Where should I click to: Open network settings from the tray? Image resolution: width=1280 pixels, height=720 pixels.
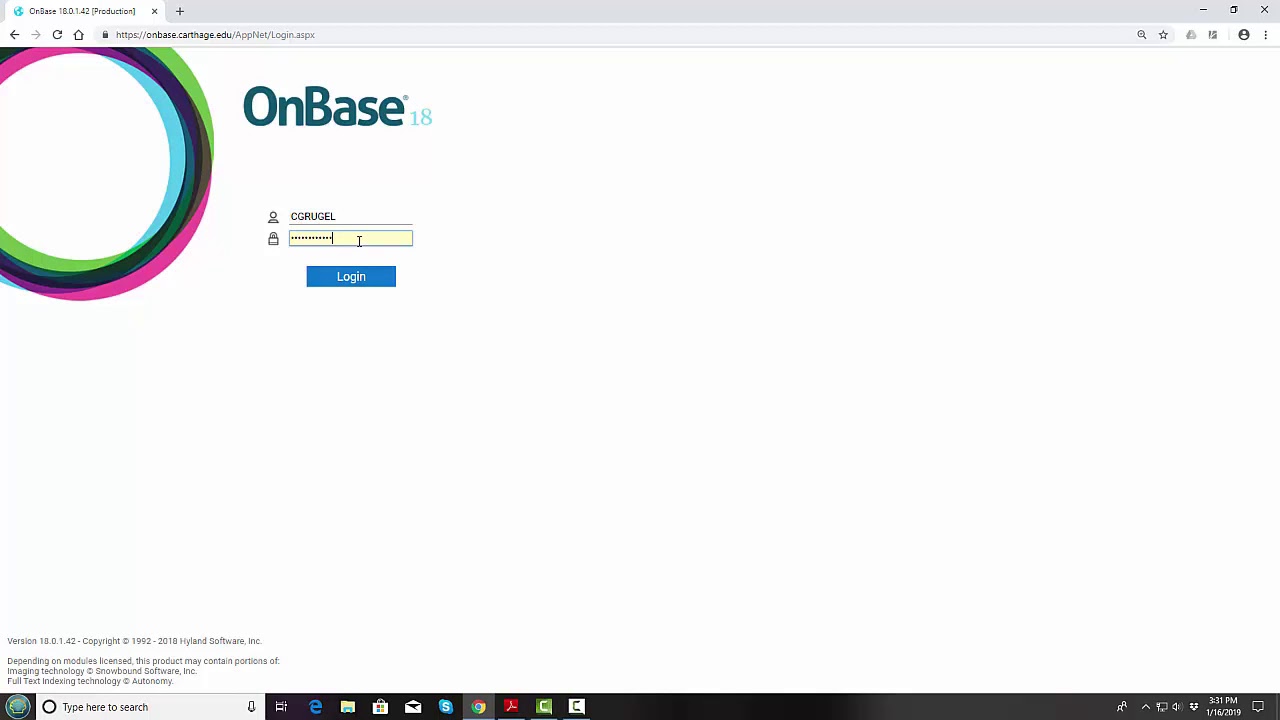coord(1162,707)
